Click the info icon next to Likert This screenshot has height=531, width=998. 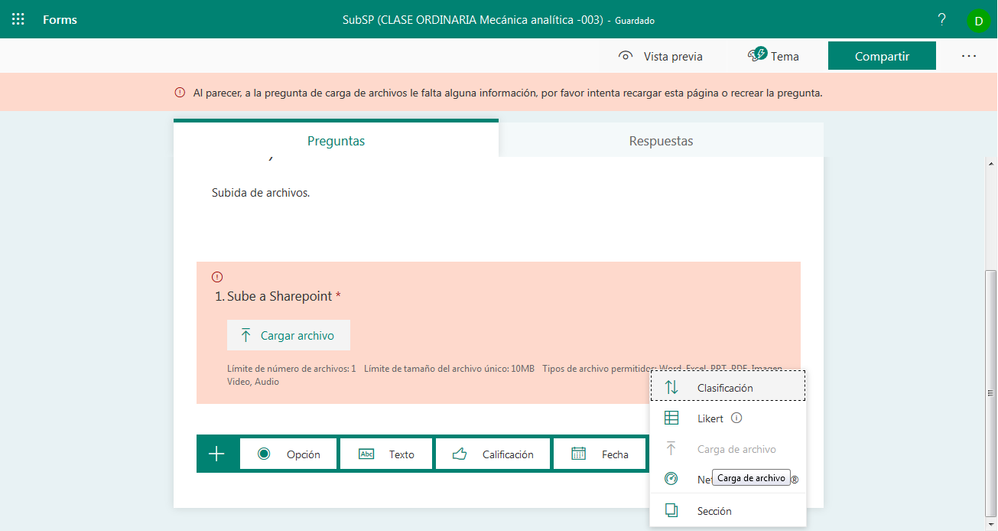(736, 418)
